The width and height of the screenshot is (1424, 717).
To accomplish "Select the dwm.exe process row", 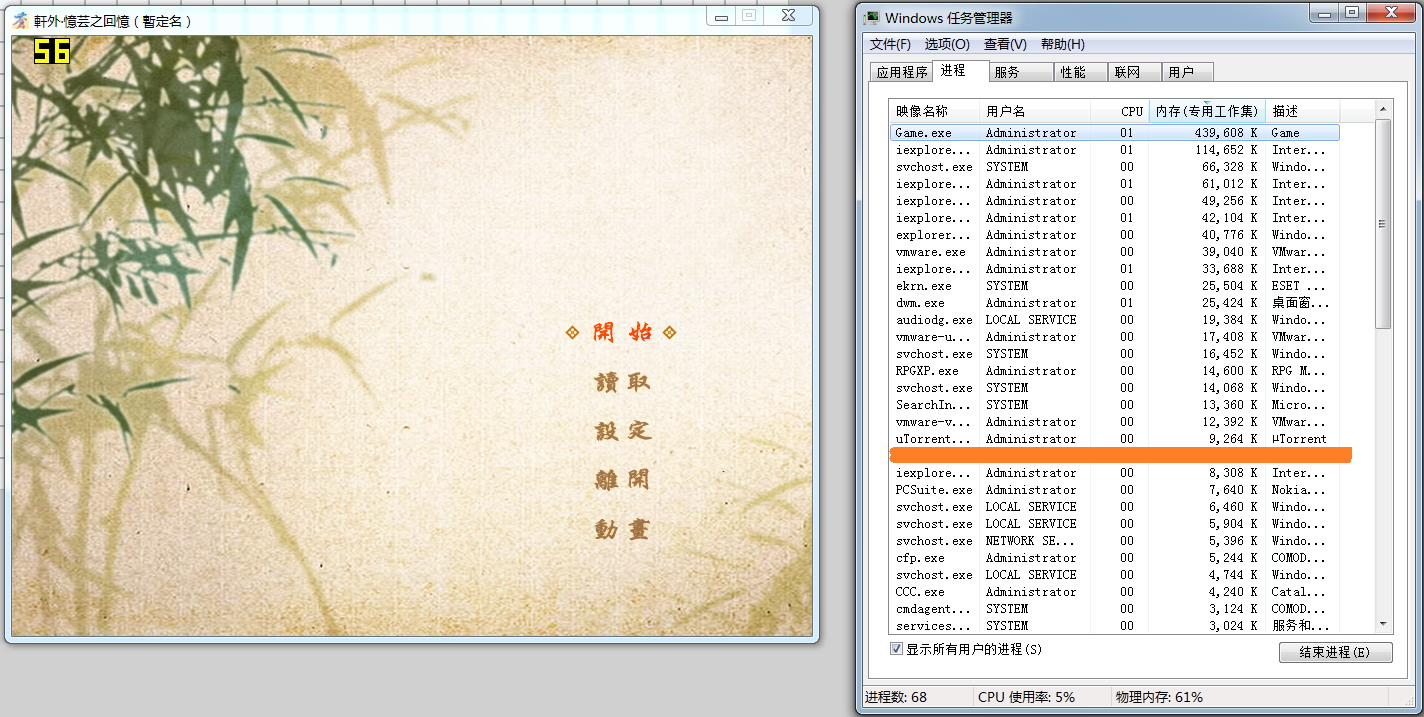I will coord(1114,303).
